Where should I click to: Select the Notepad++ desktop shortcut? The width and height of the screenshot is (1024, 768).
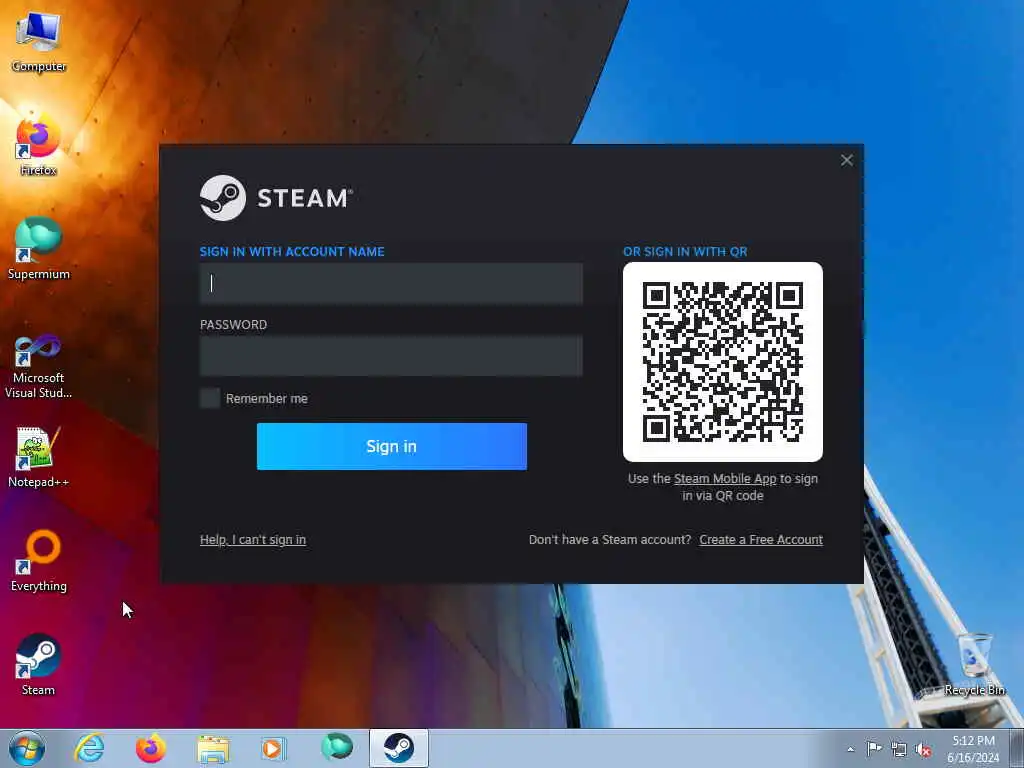click(x=39, y=457)
